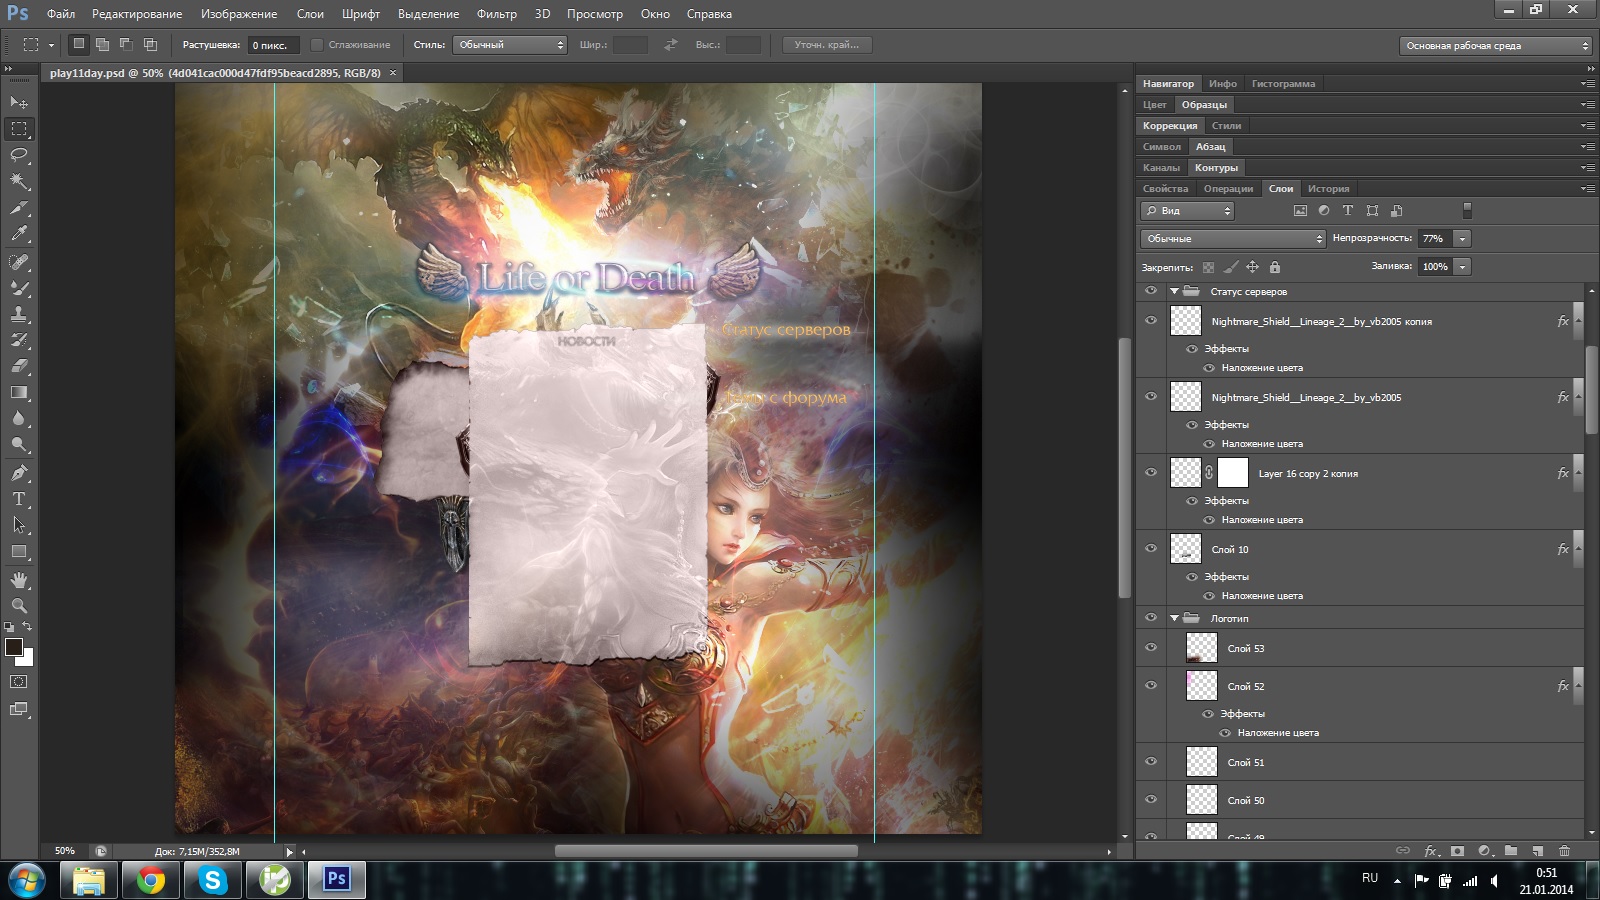Hide Layer 16 copy 2 копия layer

coord(1151,472)
